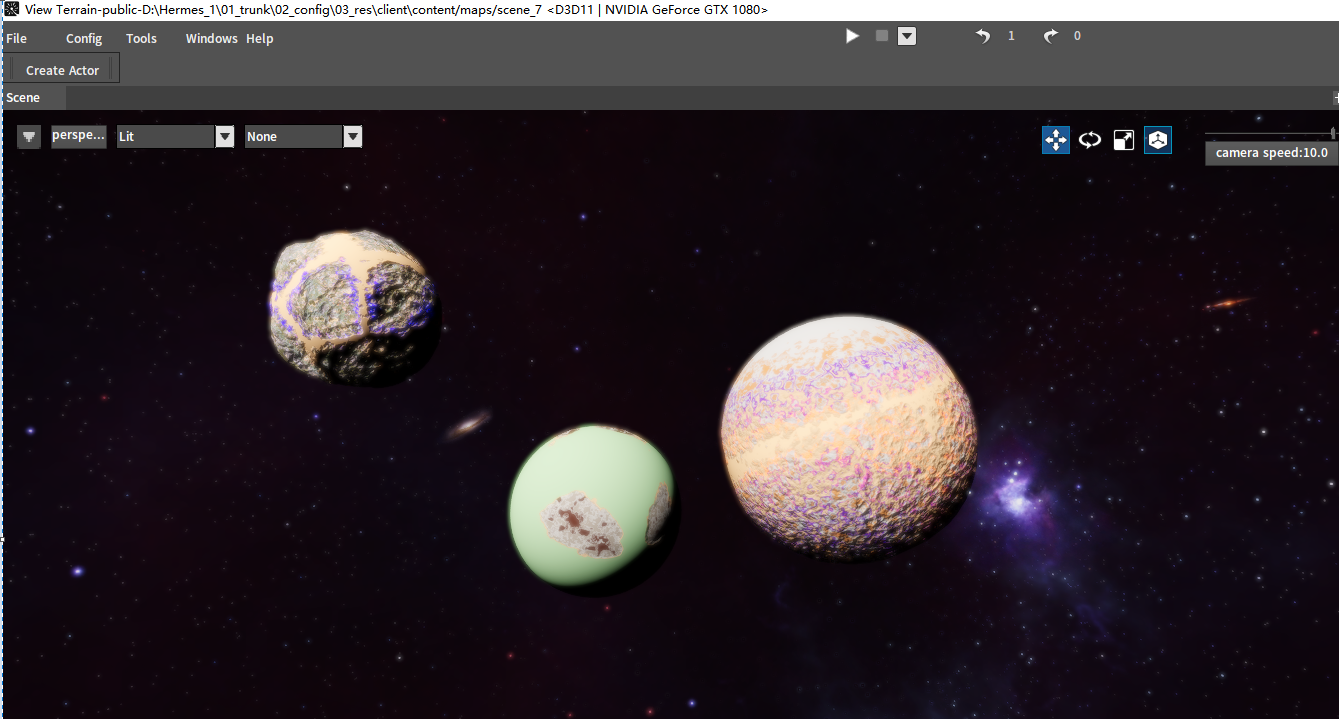Toggle the local/world coordinate cube icon

[x=1158, y=140]
